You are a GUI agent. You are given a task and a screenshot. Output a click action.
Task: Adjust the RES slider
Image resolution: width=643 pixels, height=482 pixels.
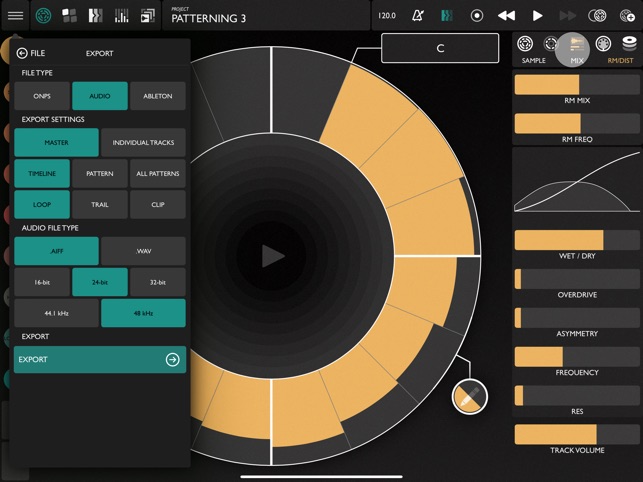click(x=577, y=395)
